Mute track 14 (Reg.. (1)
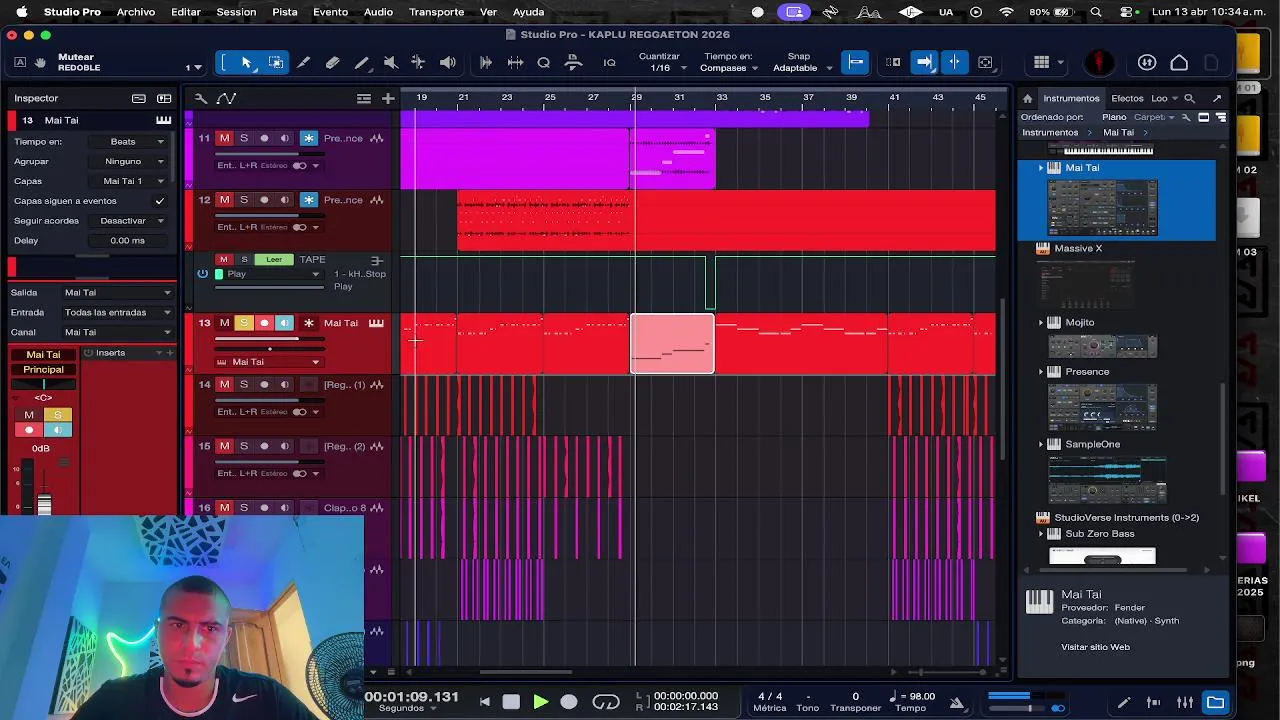The image size is (1280, 720). (224, 385)
